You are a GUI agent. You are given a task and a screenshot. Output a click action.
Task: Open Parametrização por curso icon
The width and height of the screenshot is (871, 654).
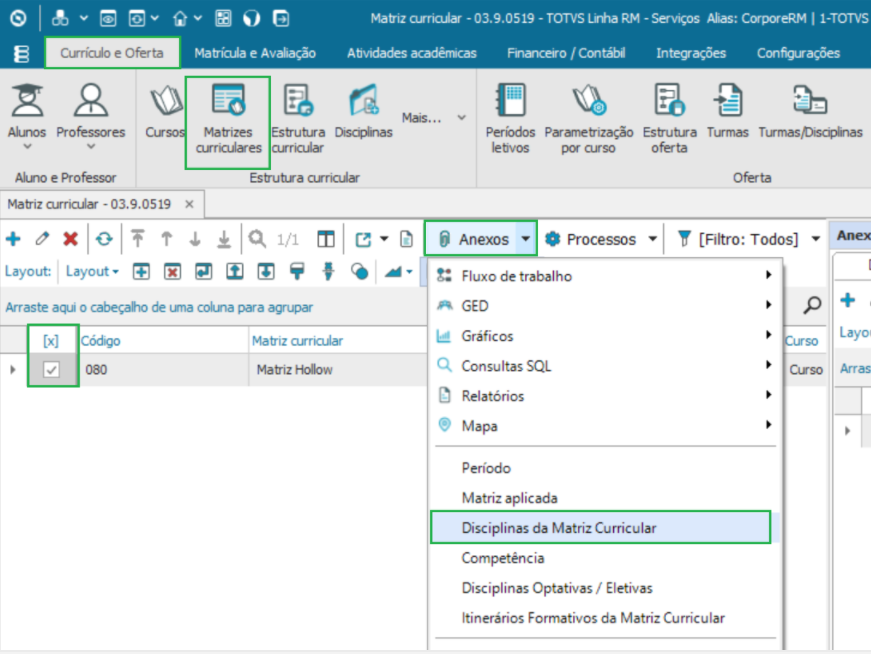point(589,118)
